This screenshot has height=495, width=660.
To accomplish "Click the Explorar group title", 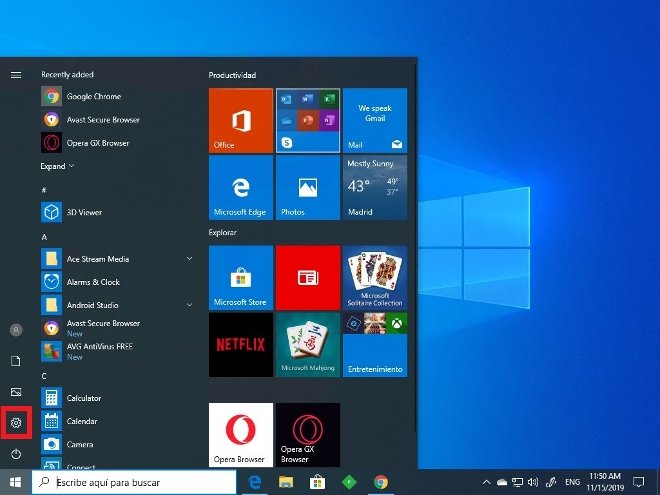I will click(x=223, y=232).
